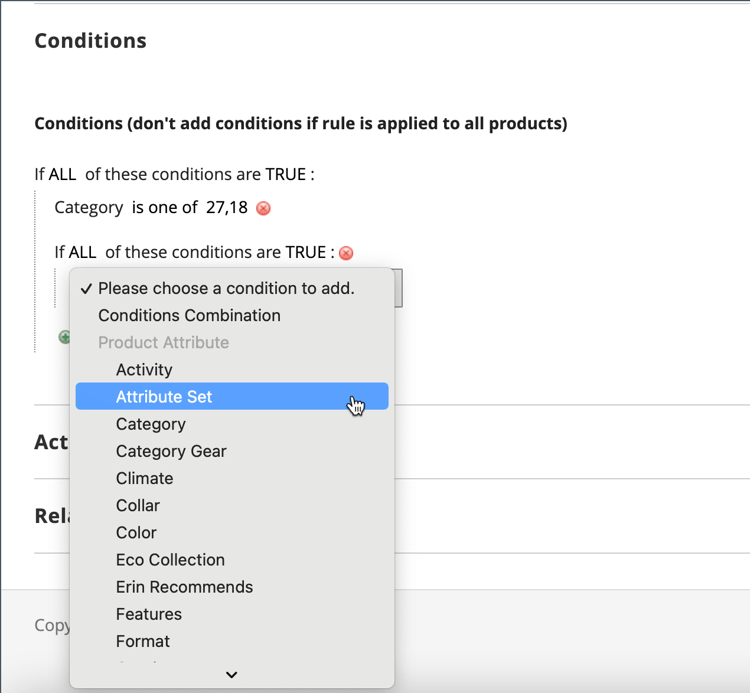Pick Erin Recommends from dropdown
Image resolution: width=750 pixels, height=693 pixels.
[x=184, y=587]
